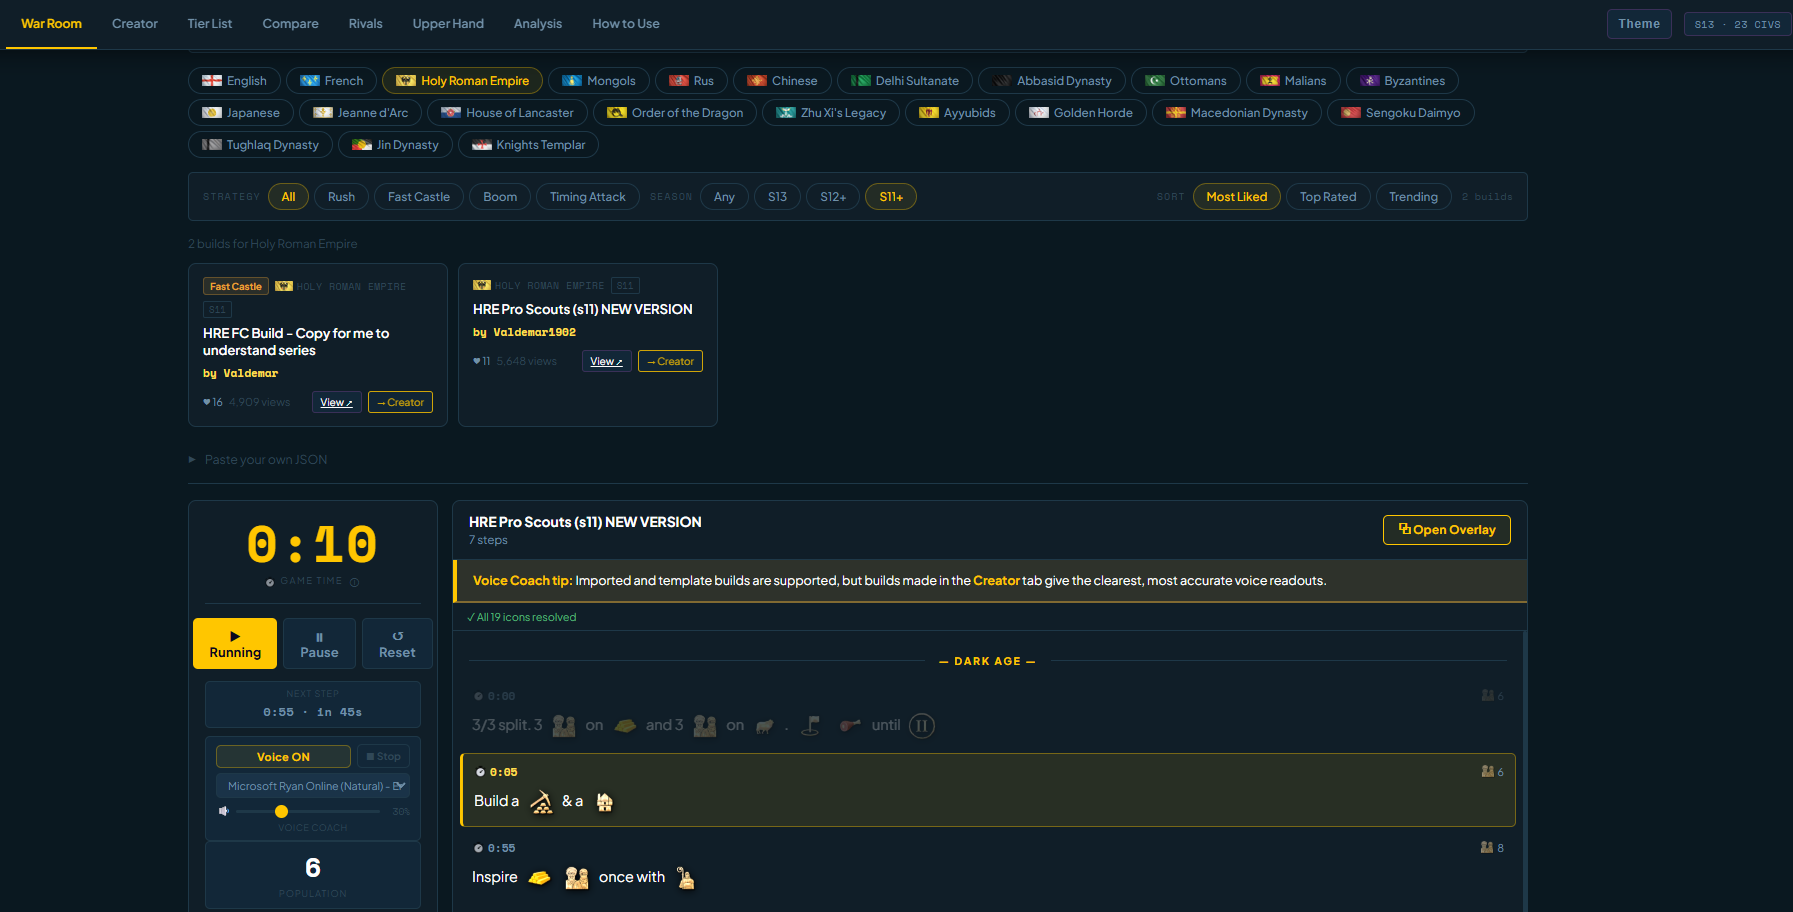Click View link on HRE FC Build card
This screenshot has width=1793, height=912.
pyautogui.click(x=337, y=402)
